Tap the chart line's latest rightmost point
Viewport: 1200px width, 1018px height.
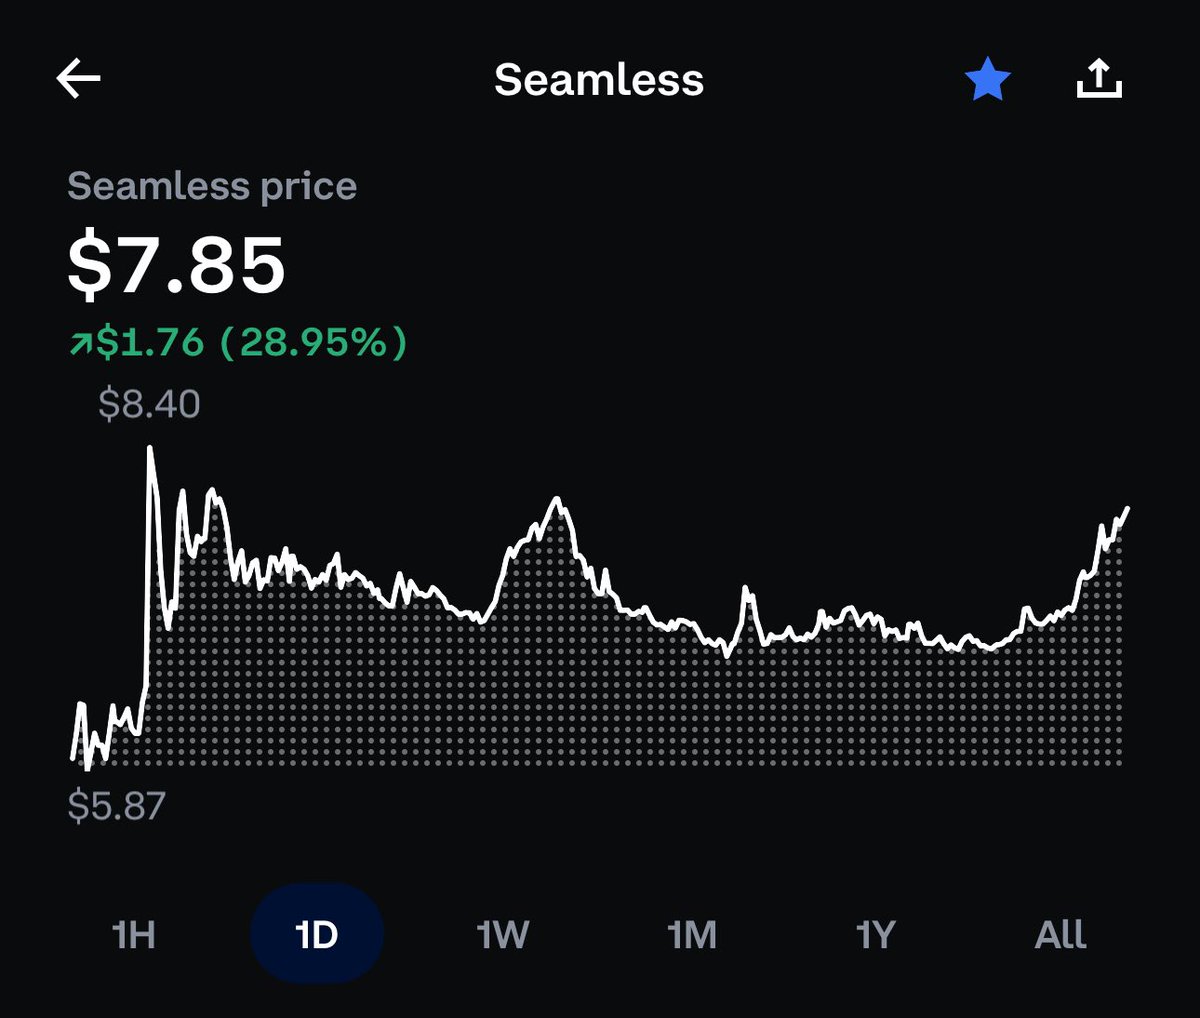[1127, 509]
